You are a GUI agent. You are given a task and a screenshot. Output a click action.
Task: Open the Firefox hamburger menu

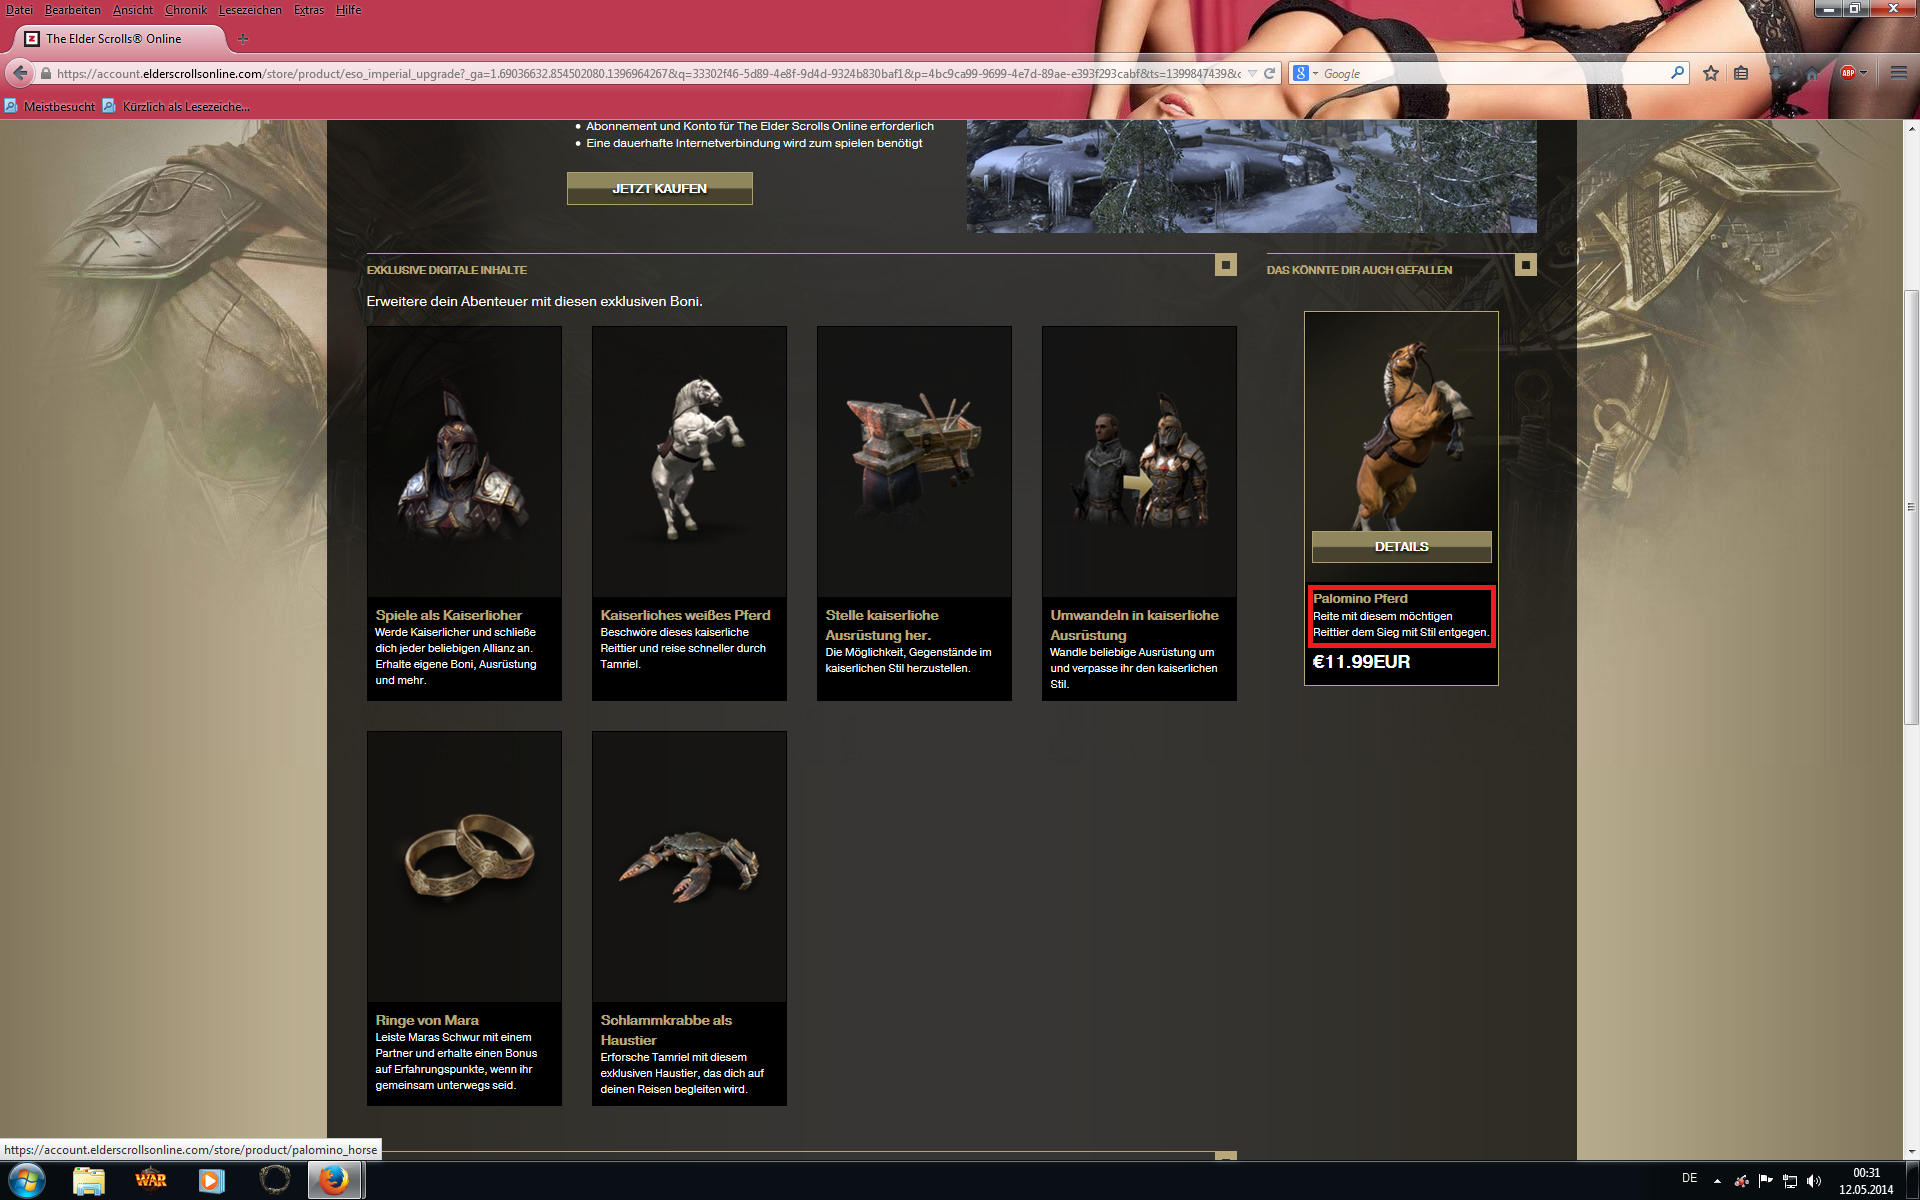pyautogui.click(x=1898, y=73)
